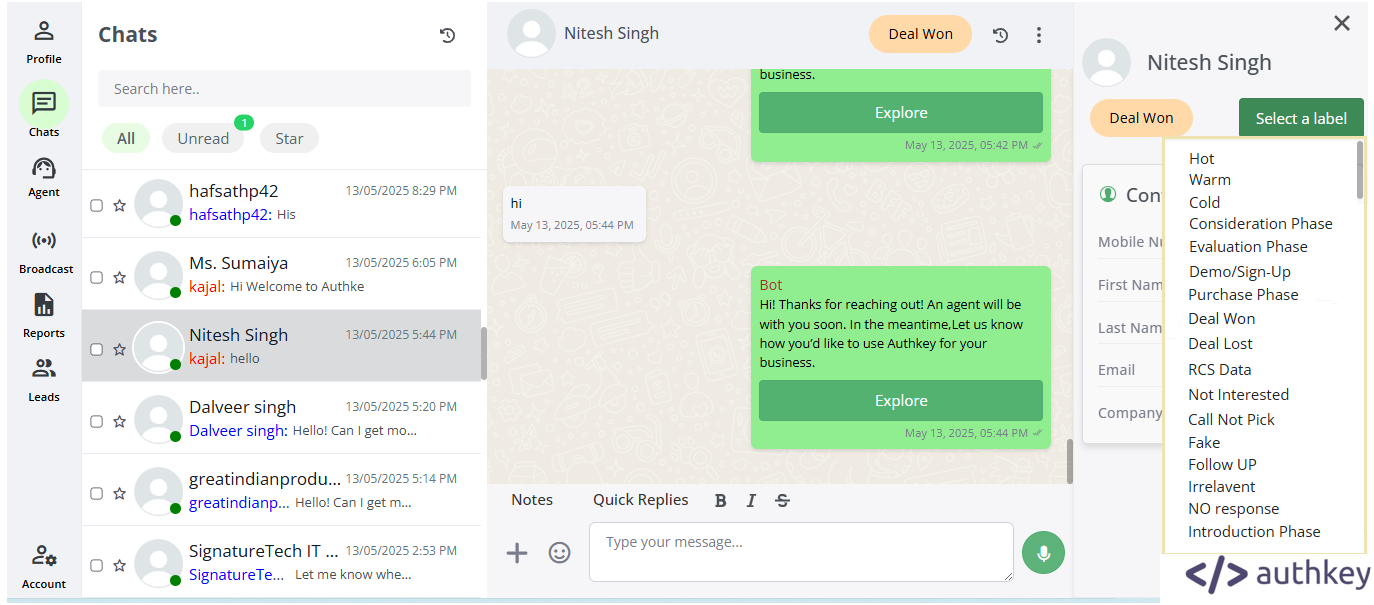Tick checkbox for Ms. Sumaiya chat
1374x605 pixels.
click(97, 277)
